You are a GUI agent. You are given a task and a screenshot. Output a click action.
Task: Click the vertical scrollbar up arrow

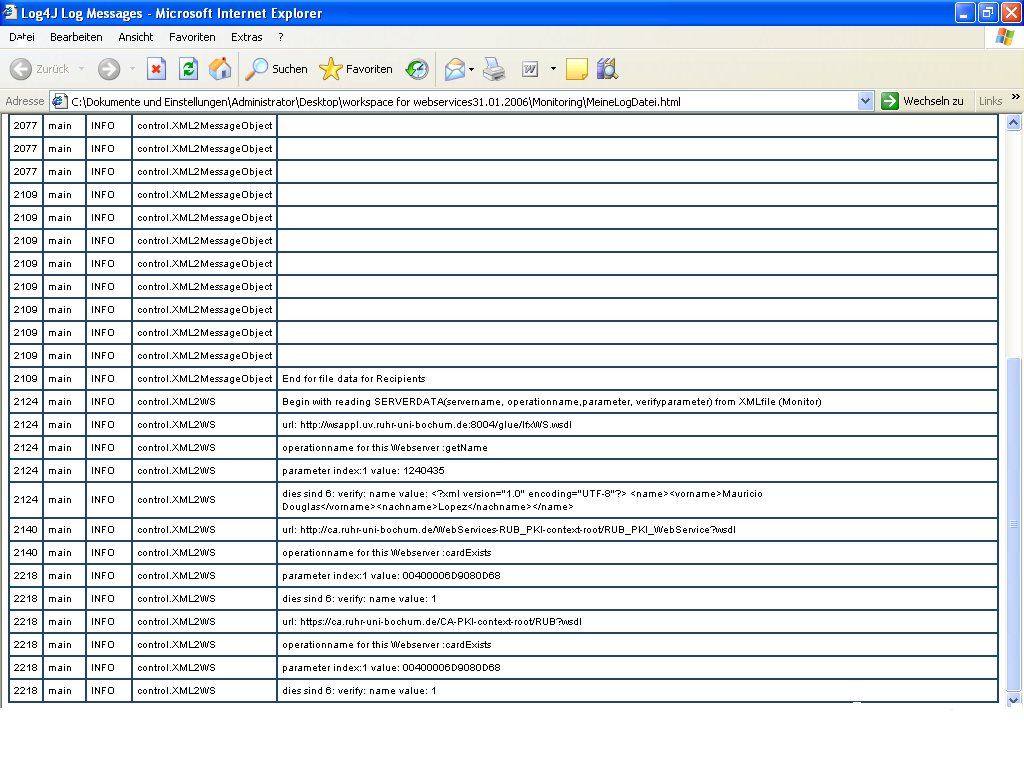1014,122
